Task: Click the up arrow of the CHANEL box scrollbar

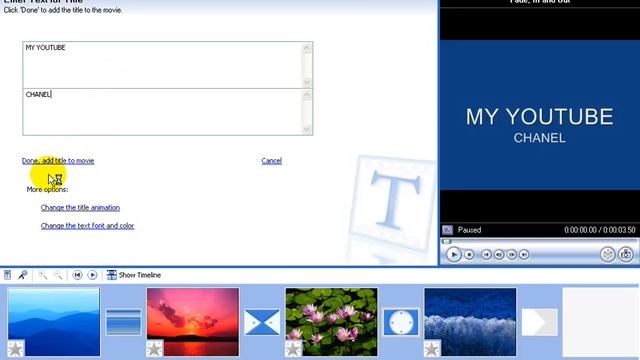Action: (307, 95)
